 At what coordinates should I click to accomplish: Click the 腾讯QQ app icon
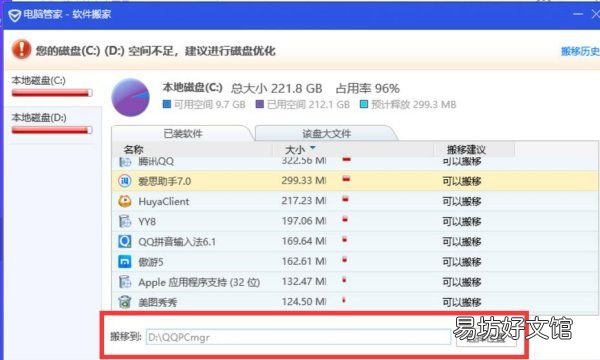point(125,161)
